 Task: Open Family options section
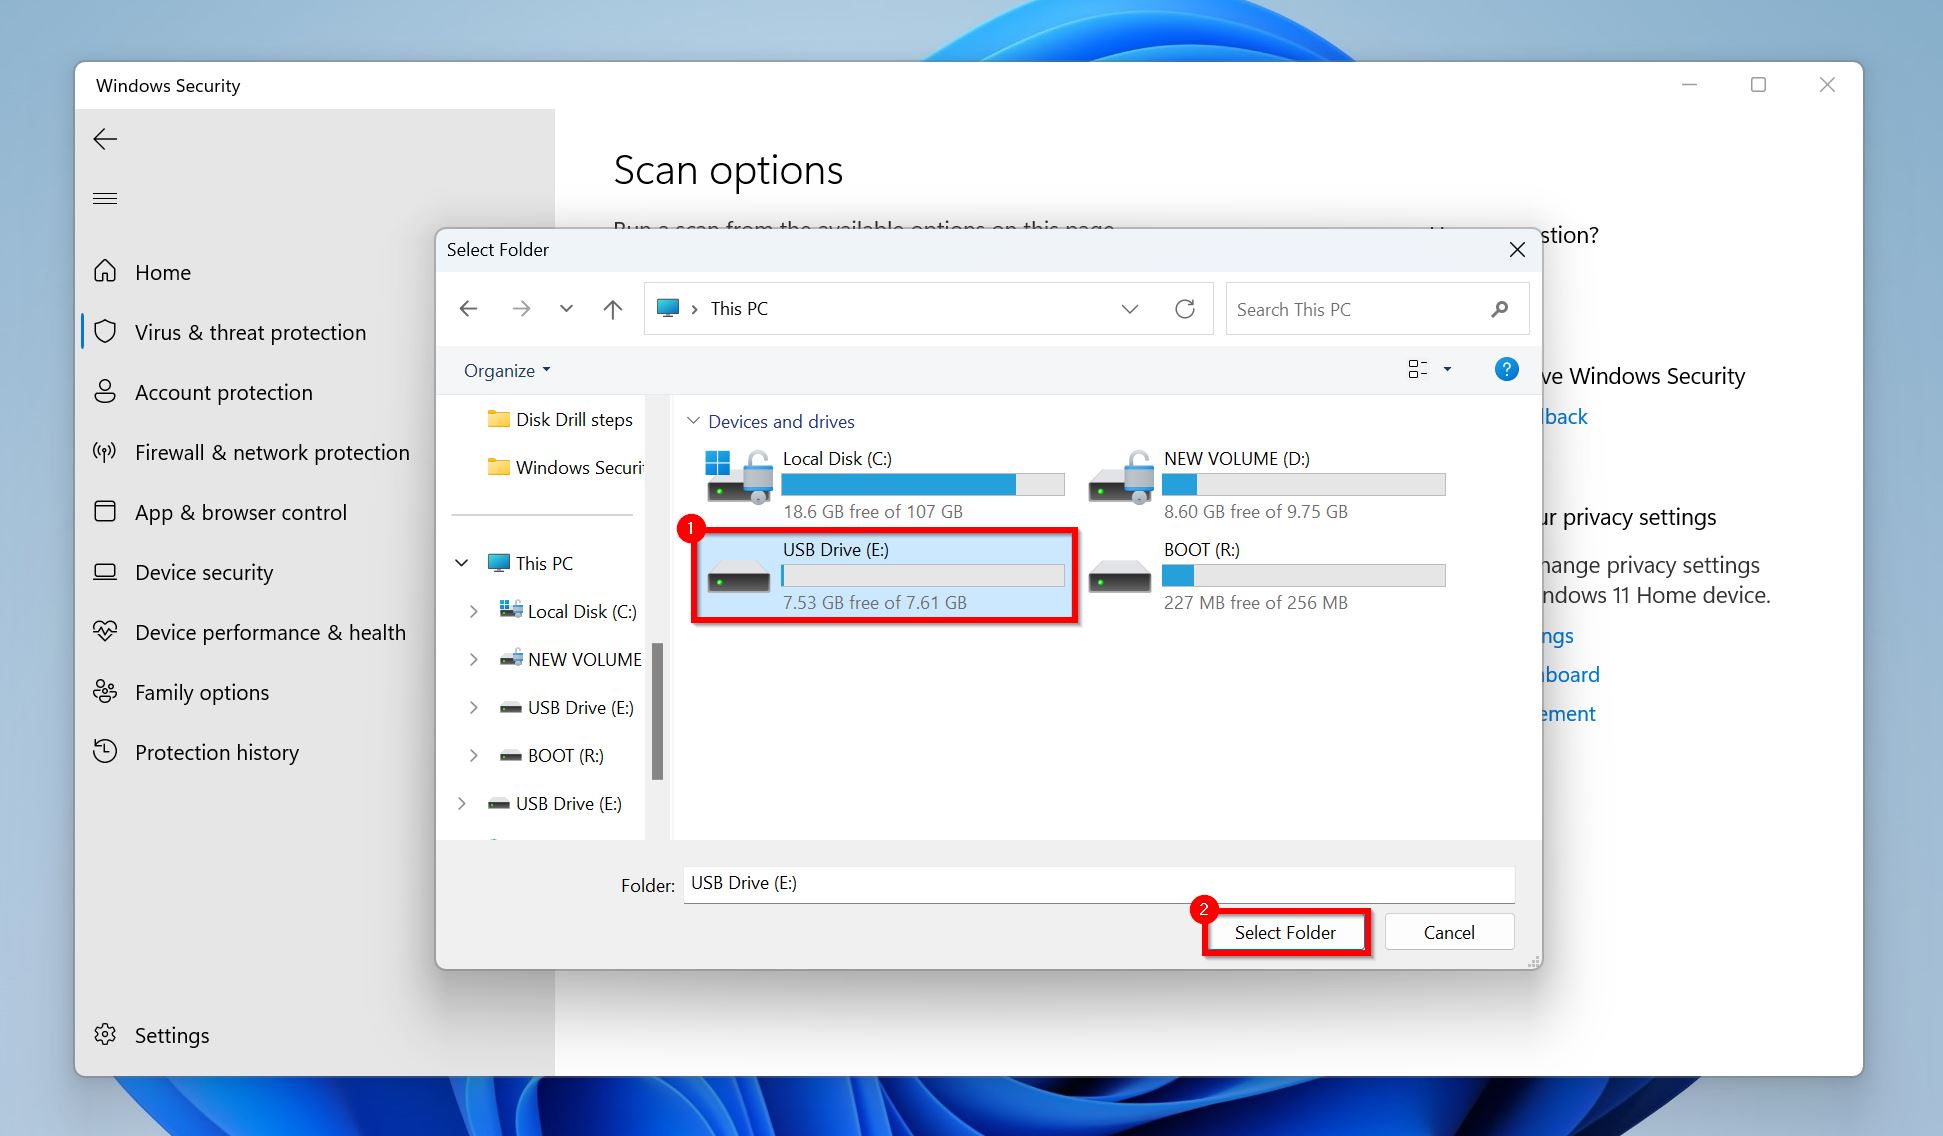[202, 692]
